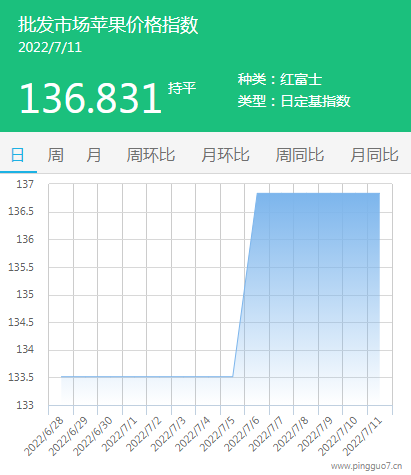The width and height of the screenshot is (411, 475).
Task: Open the 月同比 tab
Action: tap(374, 155)
